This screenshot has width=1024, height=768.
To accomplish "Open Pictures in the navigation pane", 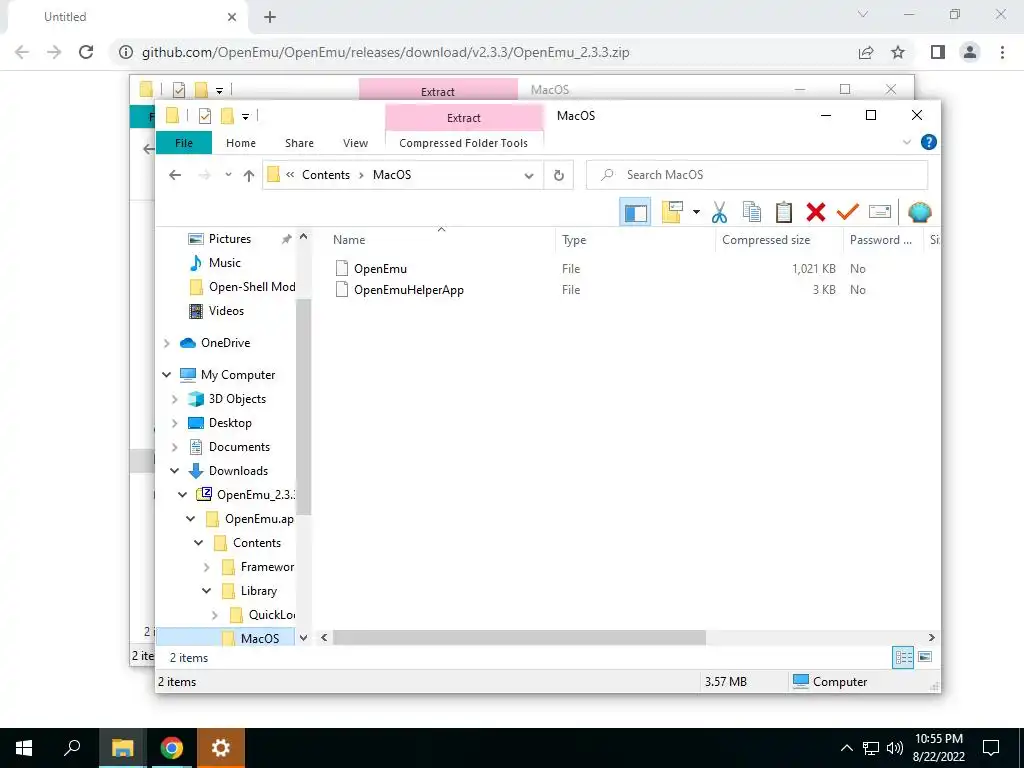I will click(x=229, y=239).
